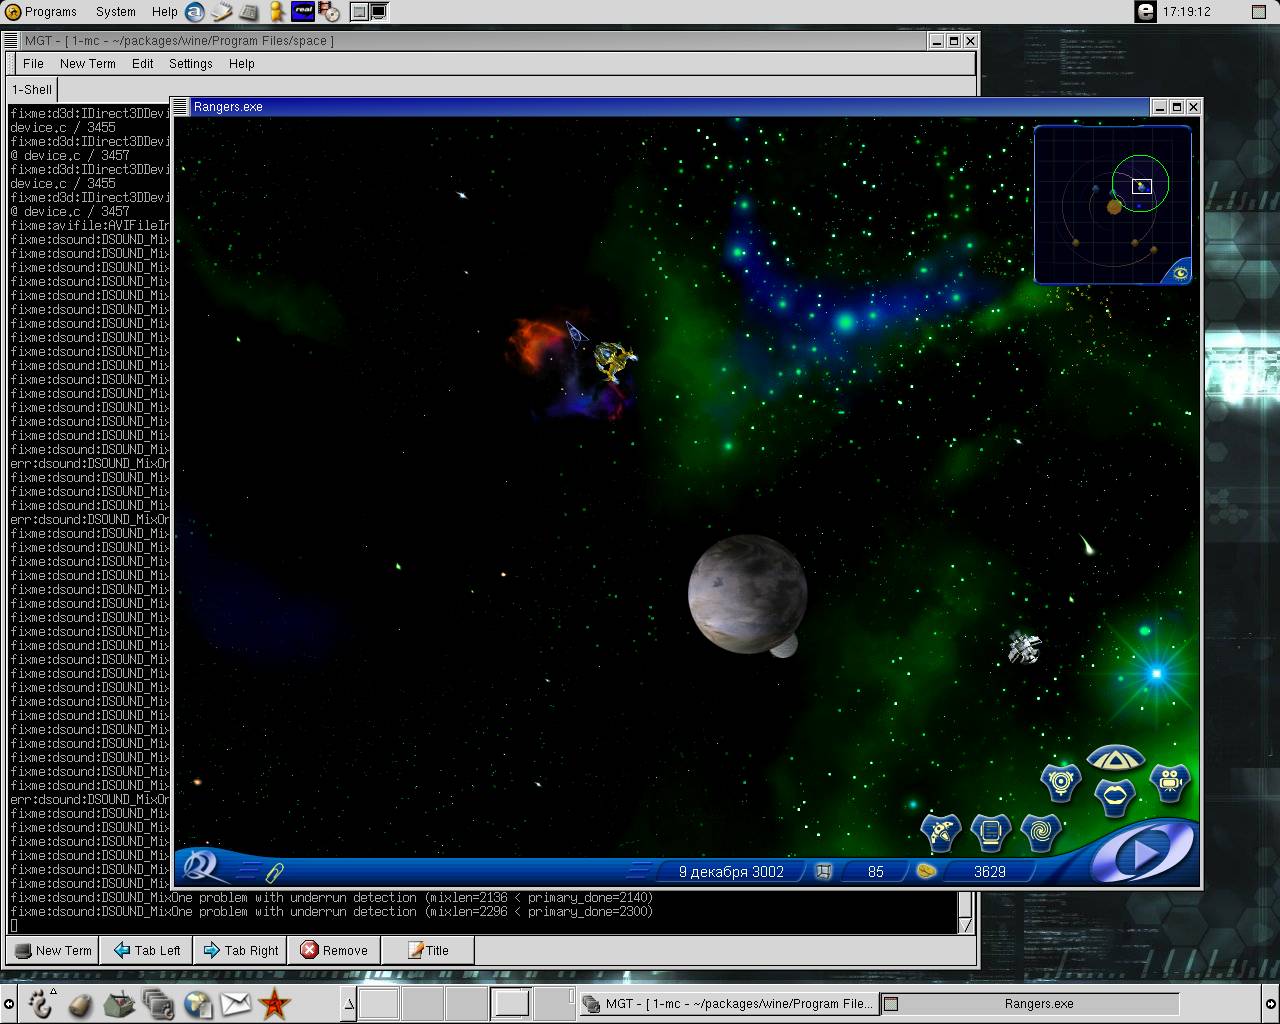Click the triangle dome button above lips icon
This screenshot has width=1280, height=1024.
(1115, 757)
